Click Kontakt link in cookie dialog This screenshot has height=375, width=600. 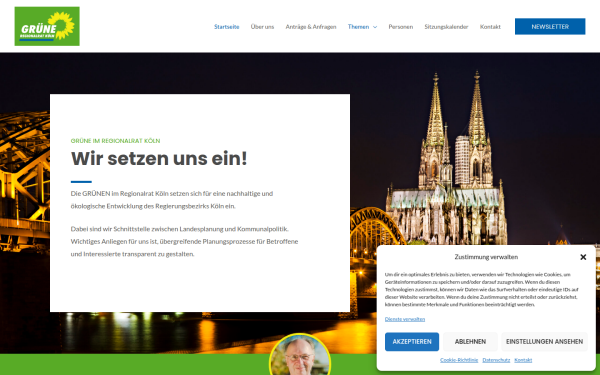[x=523, y=360]
